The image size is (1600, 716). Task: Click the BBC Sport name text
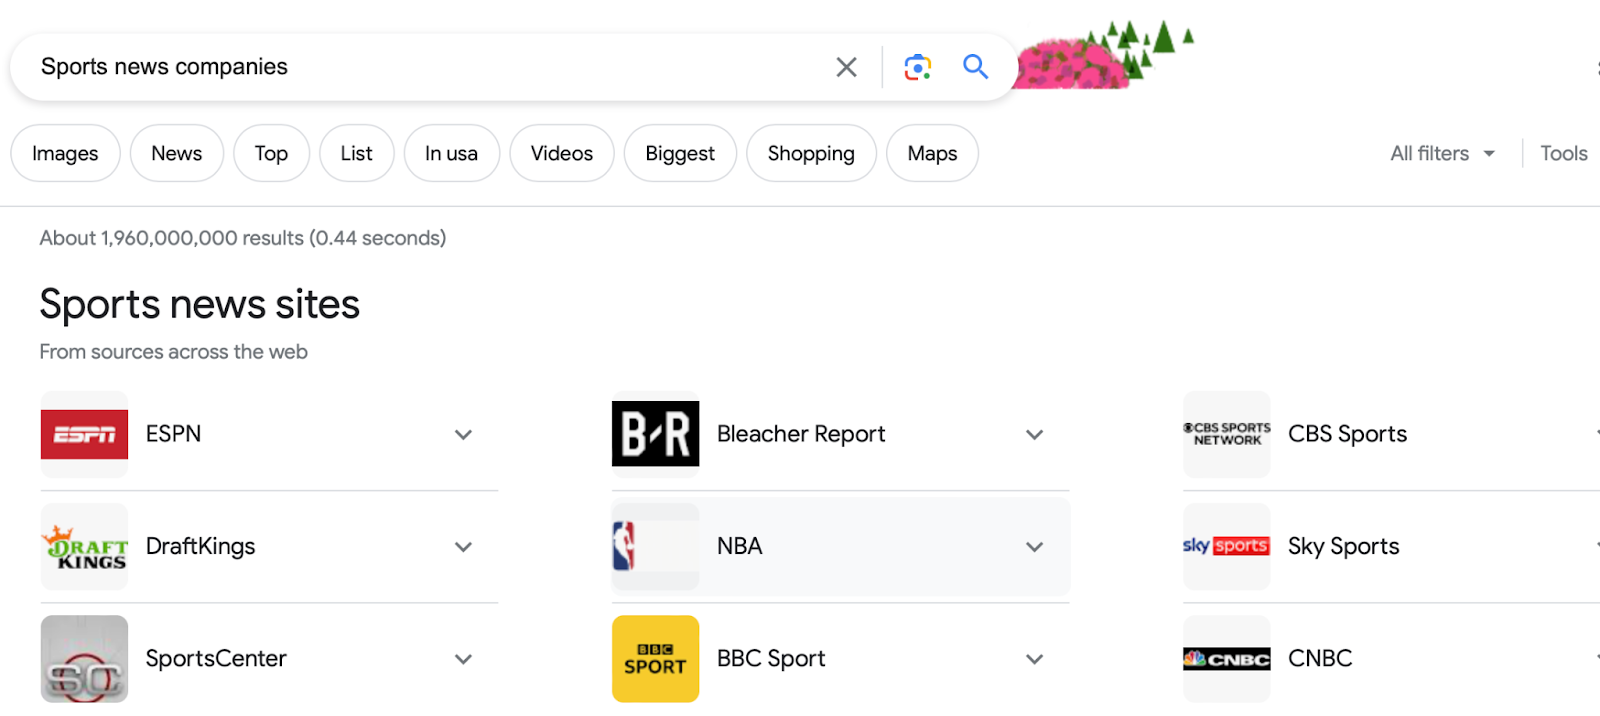pyautogui.click(x=771, y=658)
